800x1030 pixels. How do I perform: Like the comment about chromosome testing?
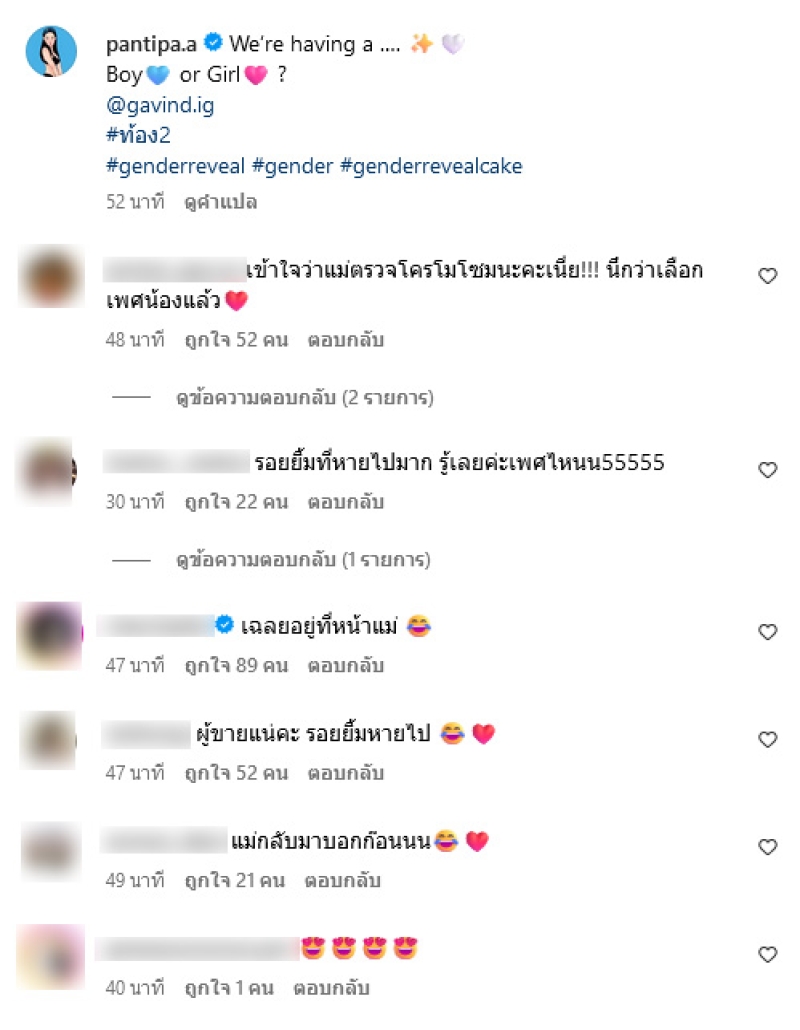[x=767, y=276]
